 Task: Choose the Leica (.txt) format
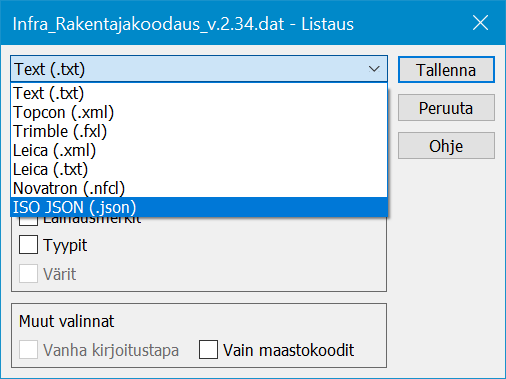point(199,169)
